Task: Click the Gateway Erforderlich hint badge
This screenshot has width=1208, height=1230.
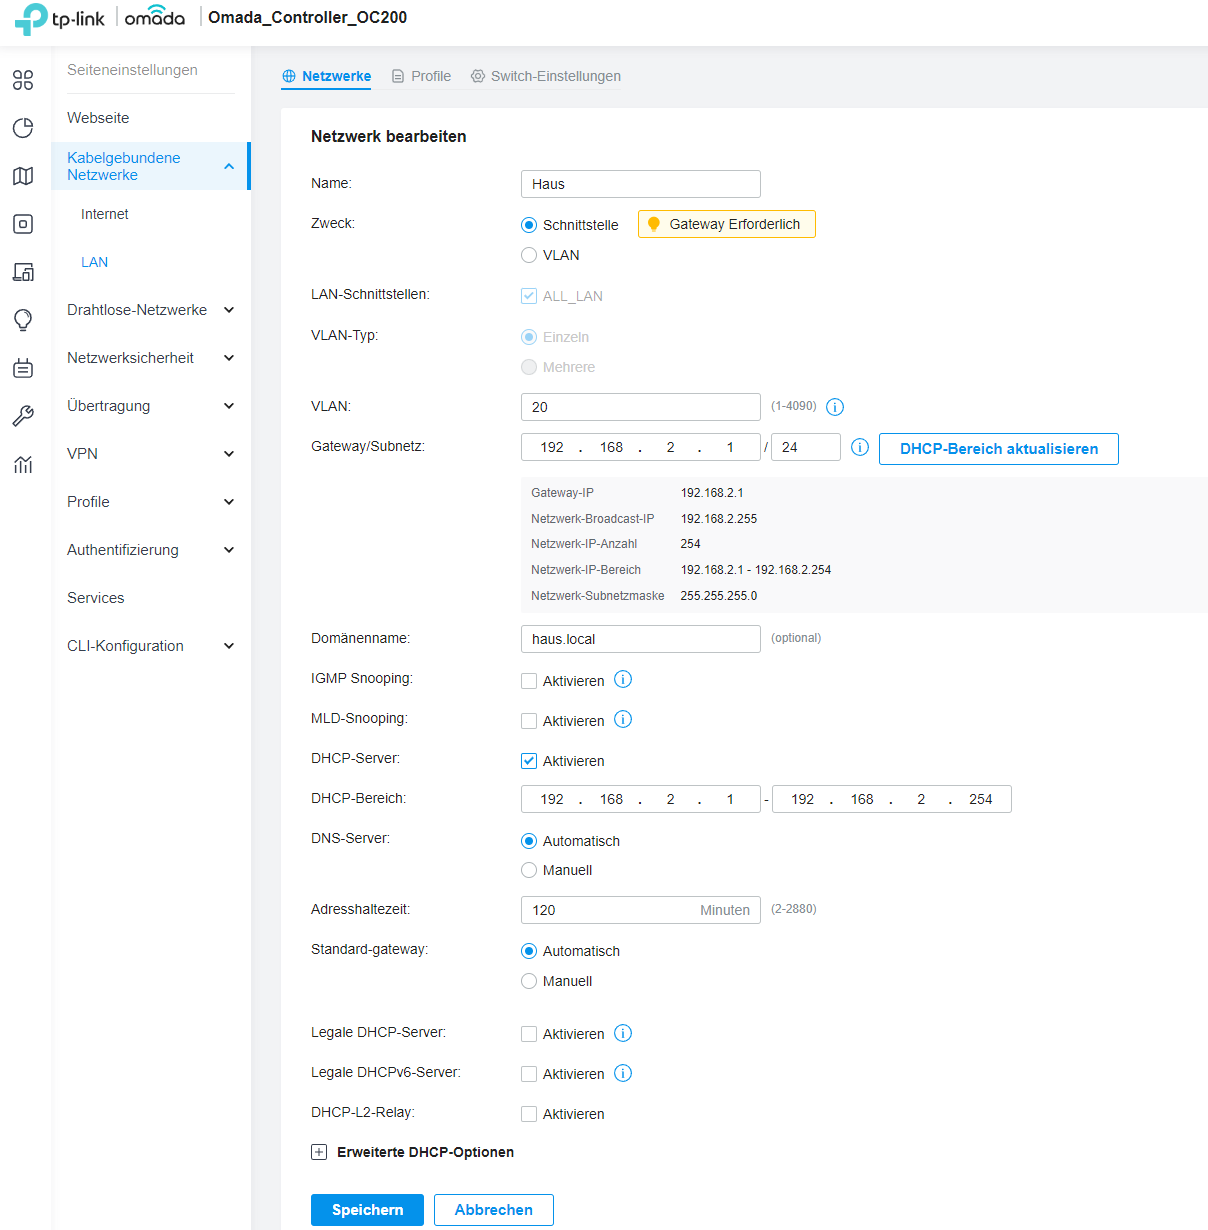Action: 727,224
